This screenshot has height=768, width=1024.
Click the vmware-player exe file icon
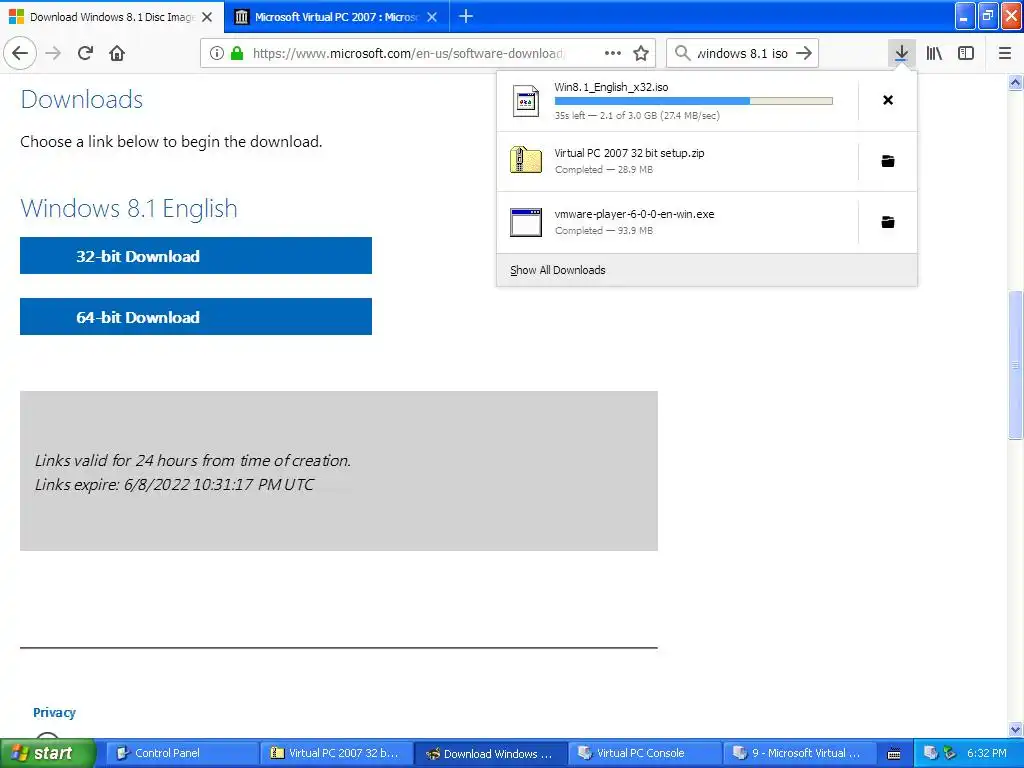pyautogui.click(x=526, y=222)
